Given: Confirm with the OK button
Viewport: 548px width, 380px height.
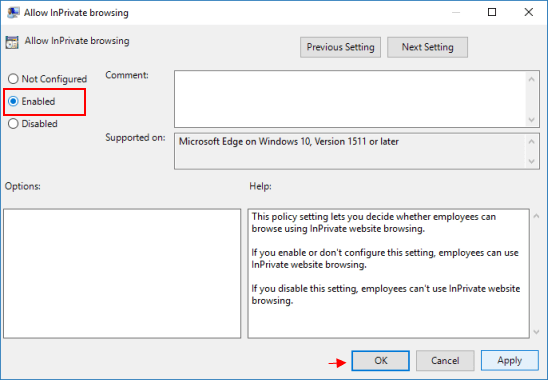Looking at the screenshot, I should tap(381, 360).
